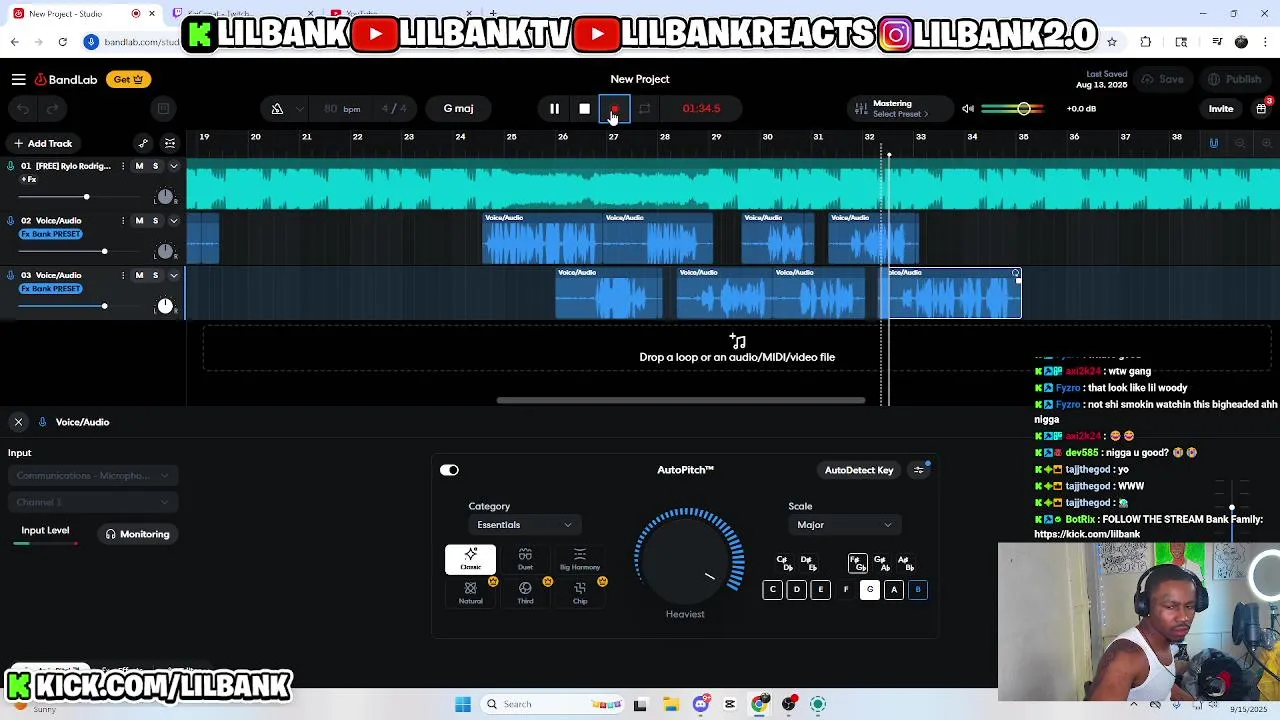Click the Save button
Image resolution: width=1280 pixels, height=720 pixels.
1163,79
